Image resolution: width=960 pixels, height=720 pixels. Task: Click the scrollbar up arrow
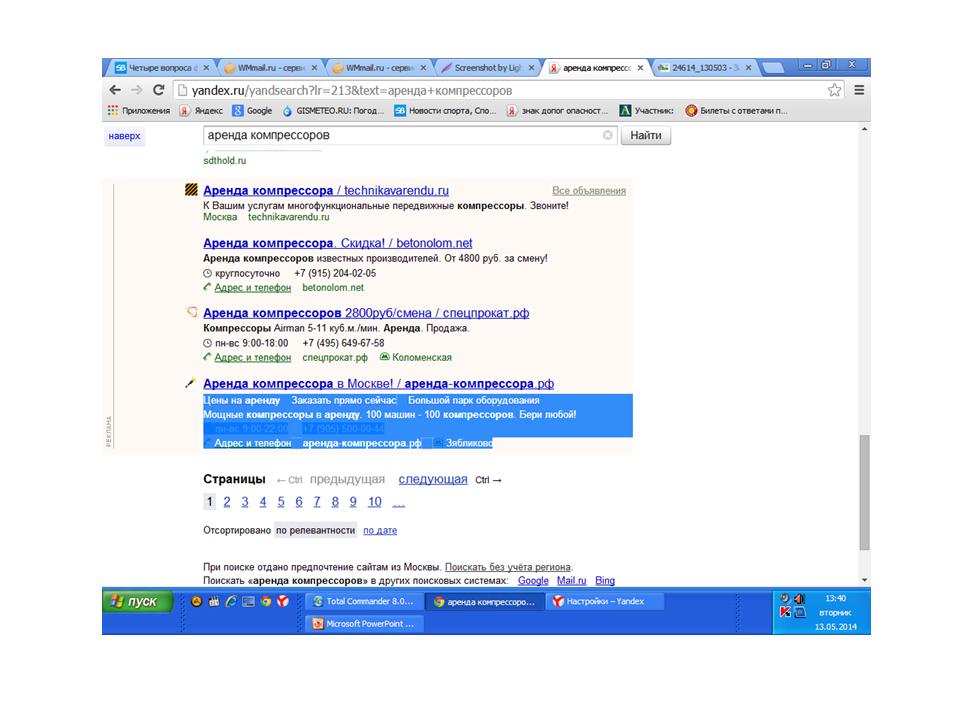864,129
